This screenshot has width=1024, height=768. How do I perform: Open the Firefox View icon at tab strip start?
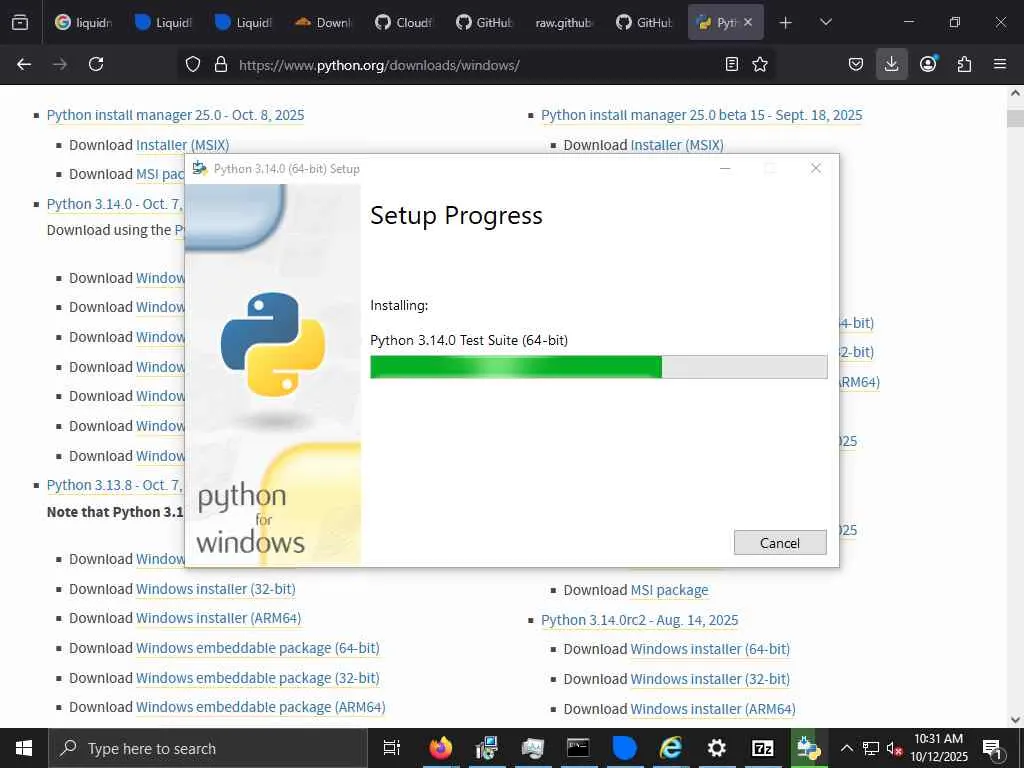click(20, 22)
